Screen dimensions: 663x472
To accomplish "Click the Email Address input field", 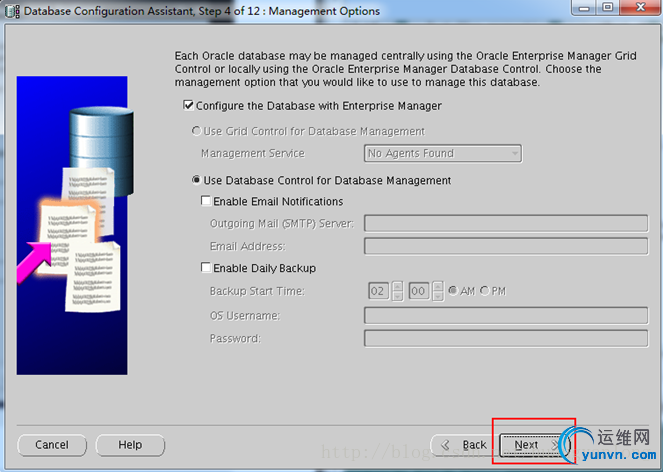I will (506, 246).
